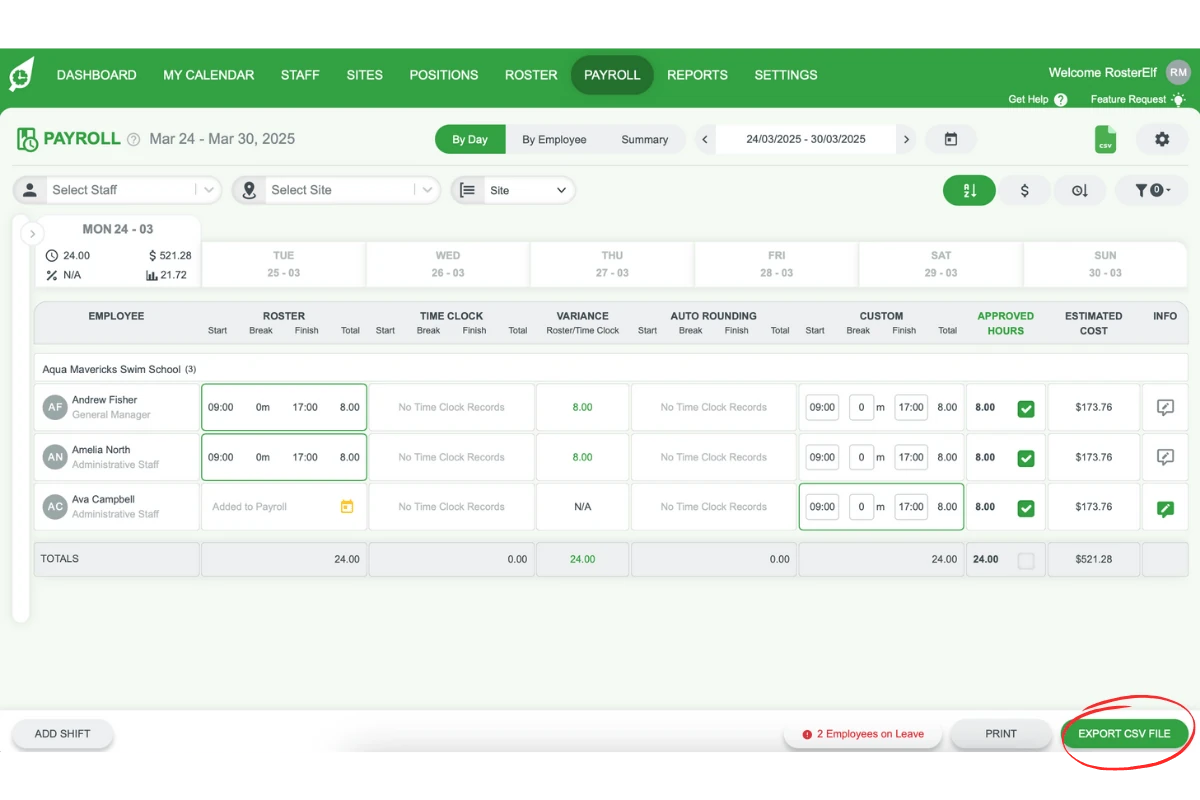Click the A-Z sort icon button

(969, 190)
